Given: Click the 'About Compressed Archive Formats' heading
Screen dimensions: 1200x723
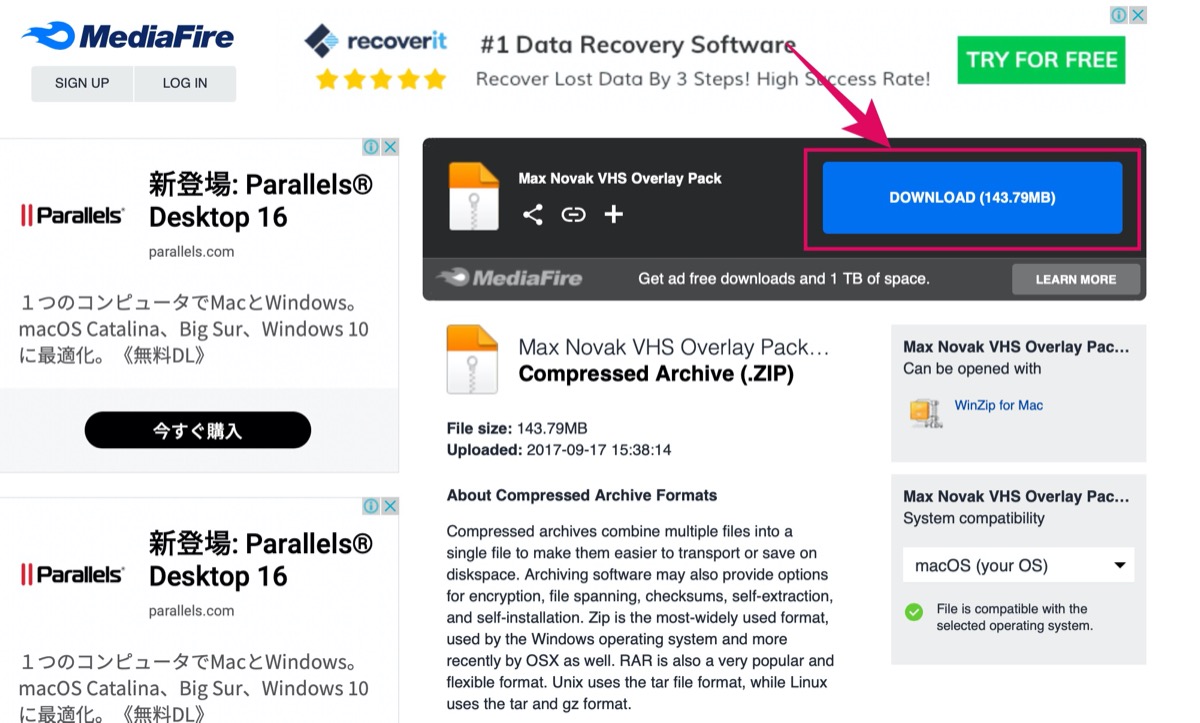Looking at the screenshot, I should pos(582,495).
